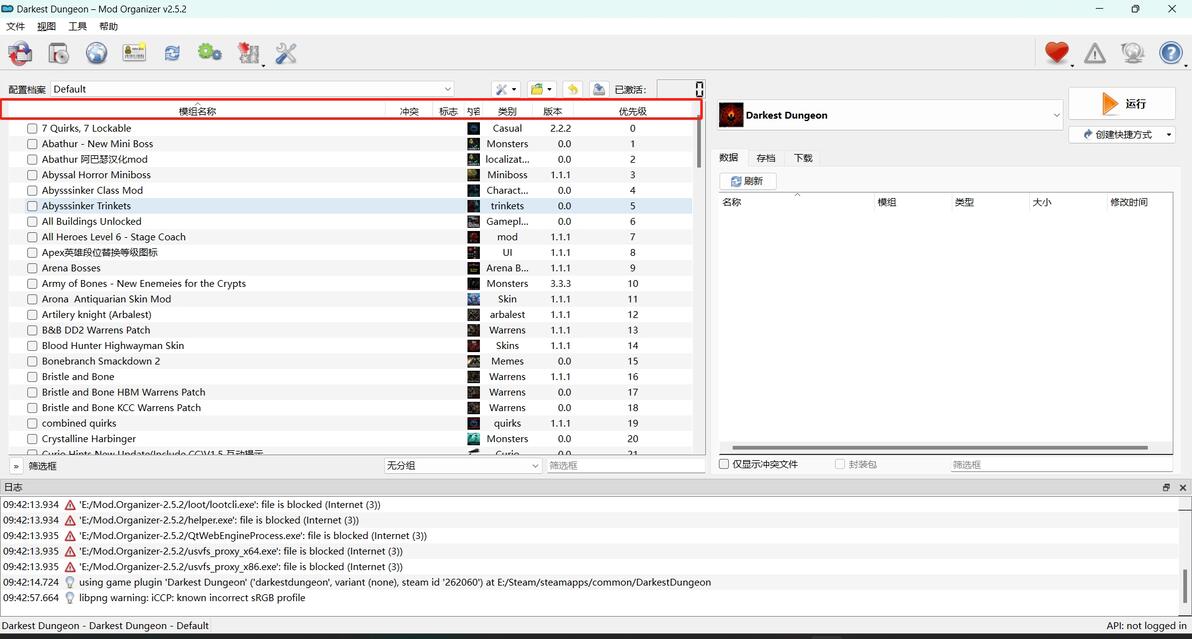
Task: Toggle 仅显示冲突文件 checkbox
Action: [x=724, y=463]
